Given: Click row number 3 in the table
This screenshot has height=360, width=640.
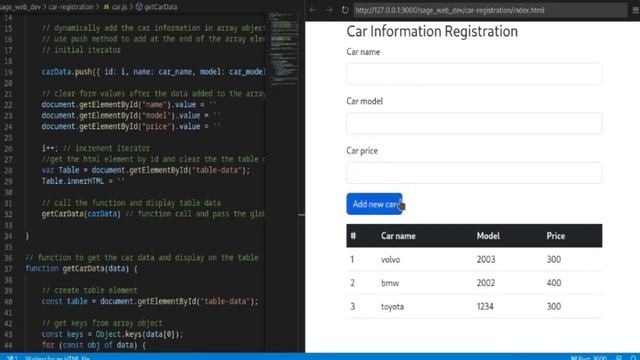Looking at the screenshot, I should (352, 307).
